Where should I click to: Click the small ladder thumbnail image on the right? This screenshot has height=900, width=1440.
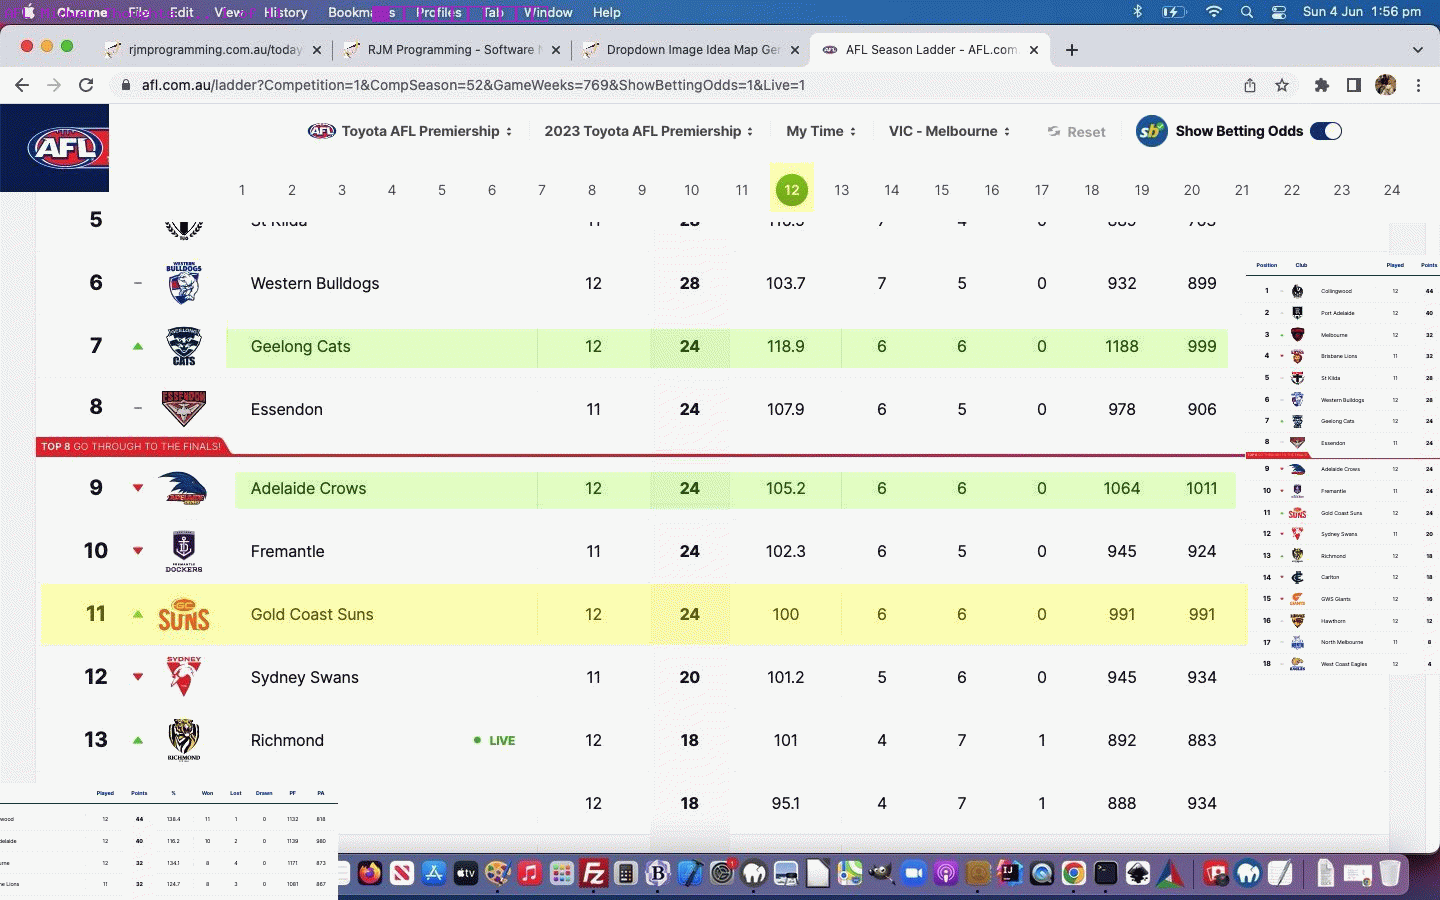(1342, 465)
